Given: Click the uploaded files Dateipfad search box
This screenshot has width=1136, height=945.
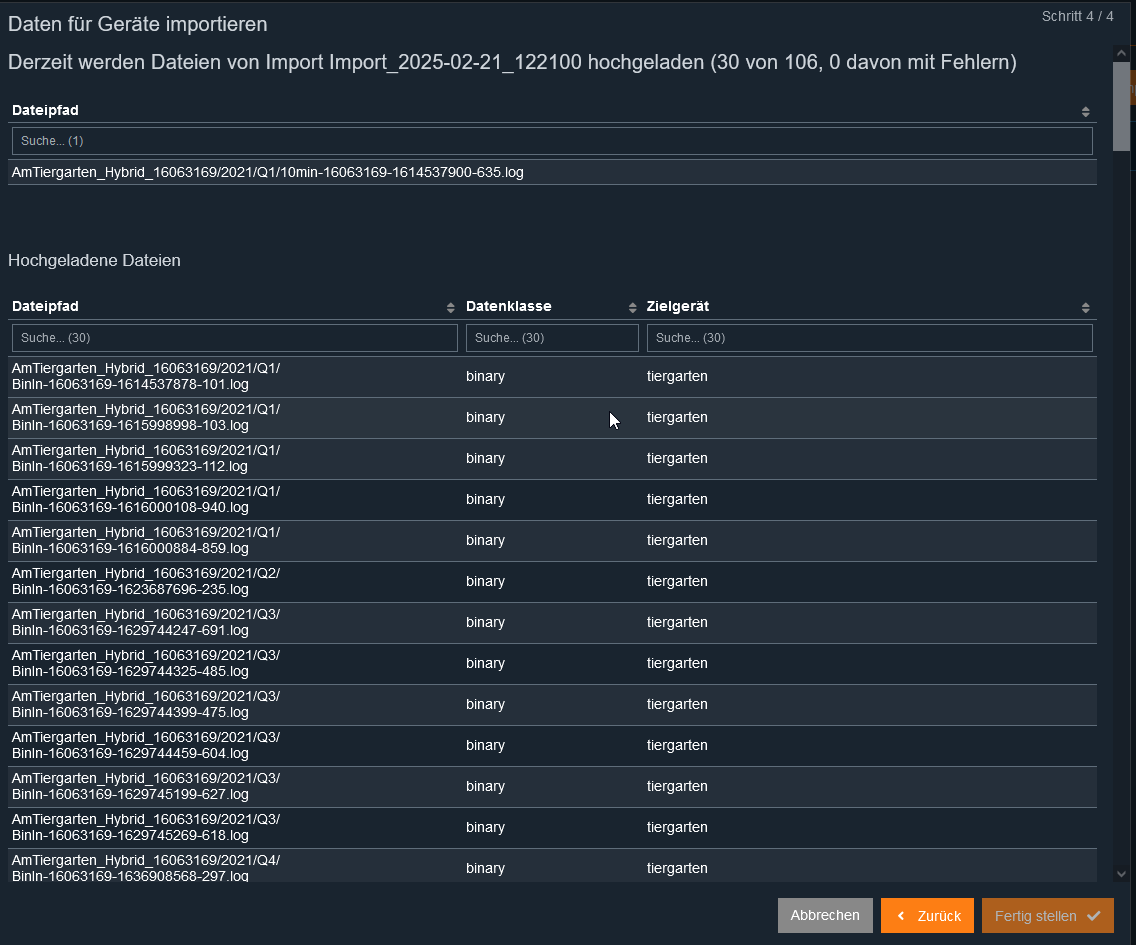Looking at the screenshot, I should click(x=234, y=338).
